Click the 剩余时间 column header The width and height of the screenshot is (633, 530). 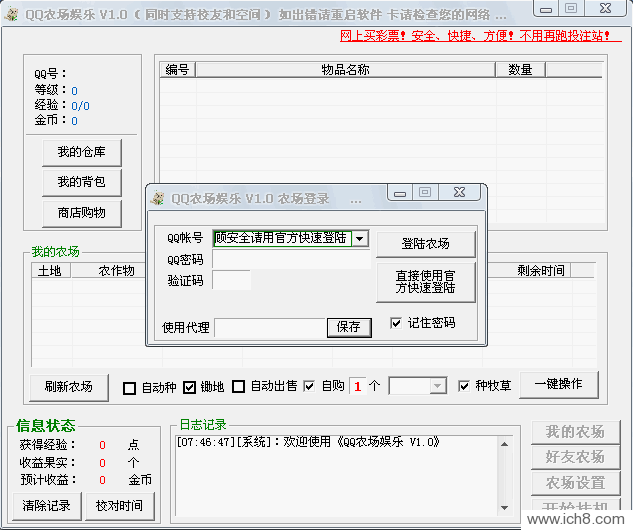540,270
